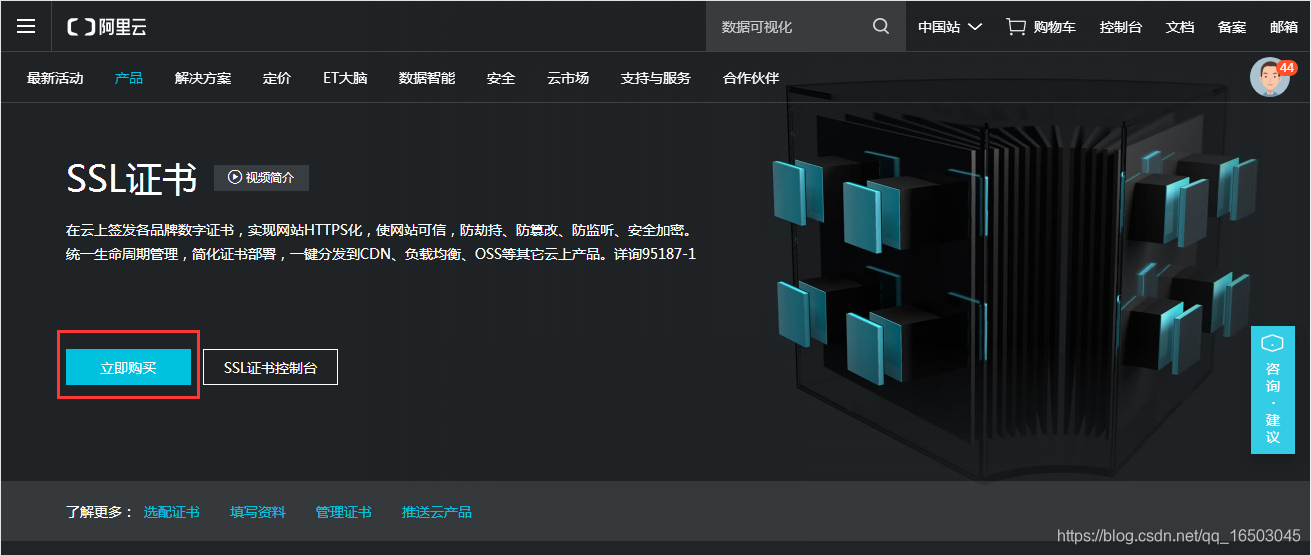Open 邮箱 in top bar

pos(1284,27)
